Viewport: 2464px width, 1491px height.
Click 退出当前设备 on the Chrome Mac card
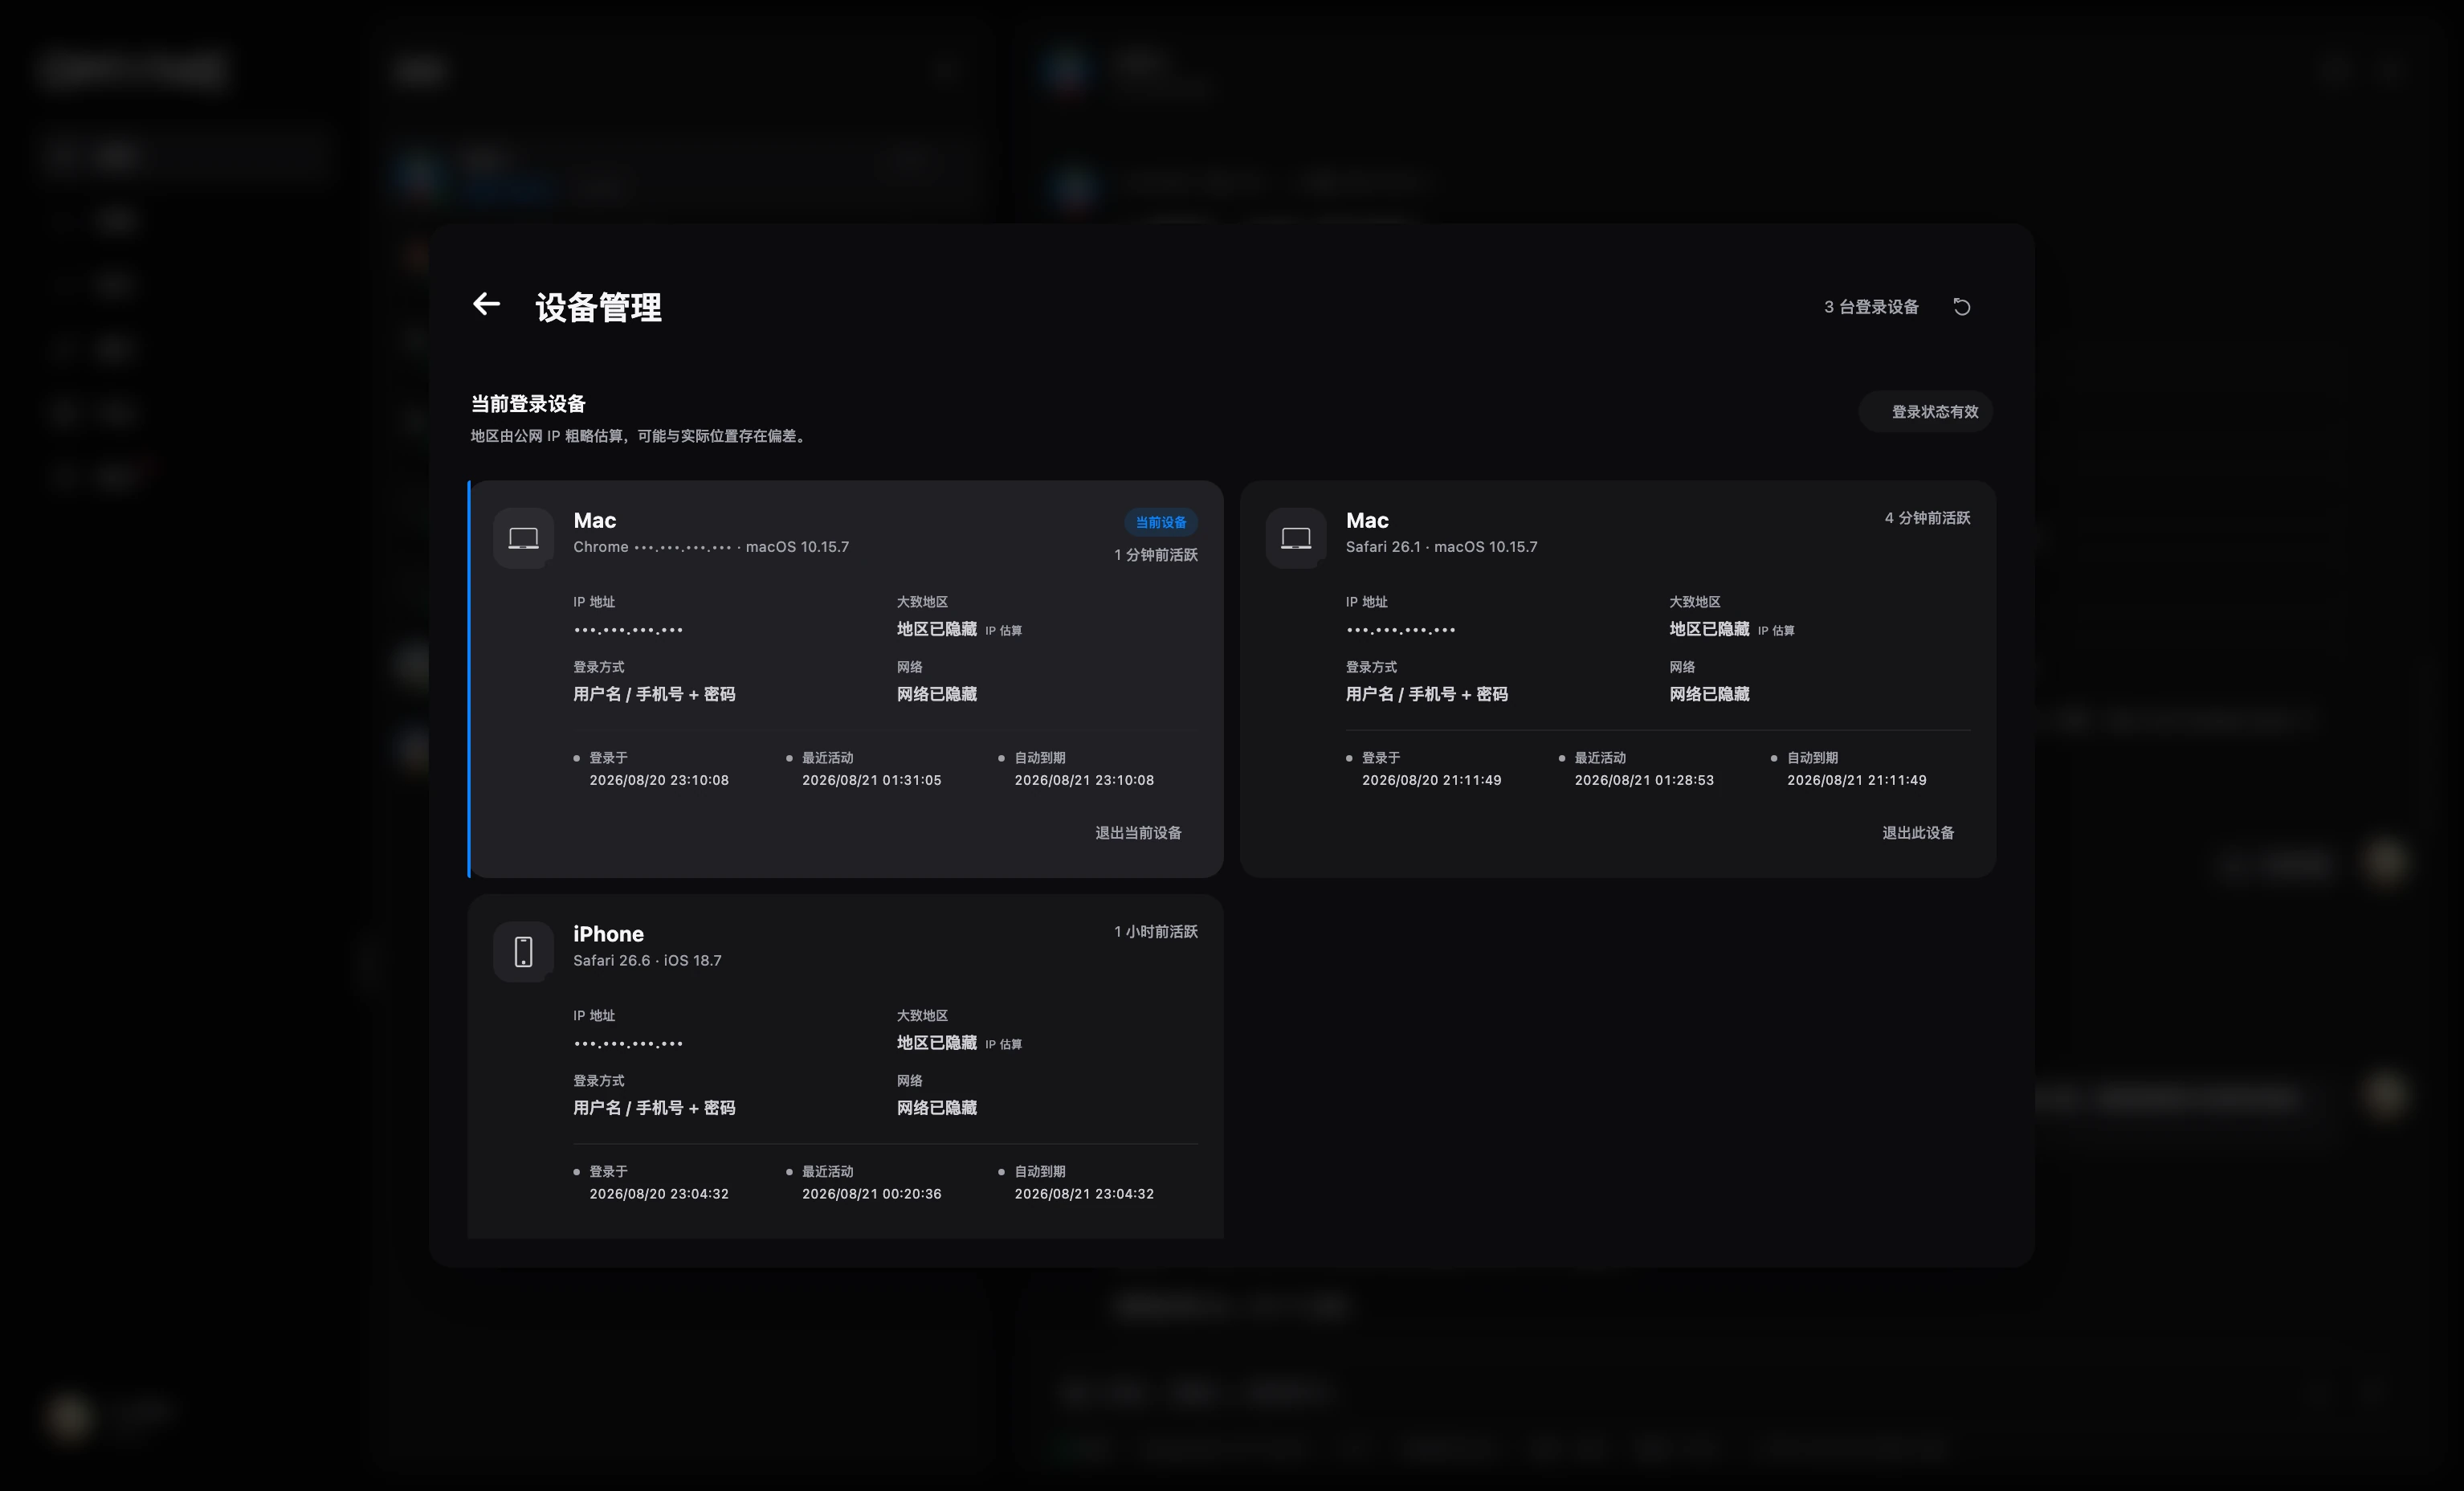coord(1138,833)
